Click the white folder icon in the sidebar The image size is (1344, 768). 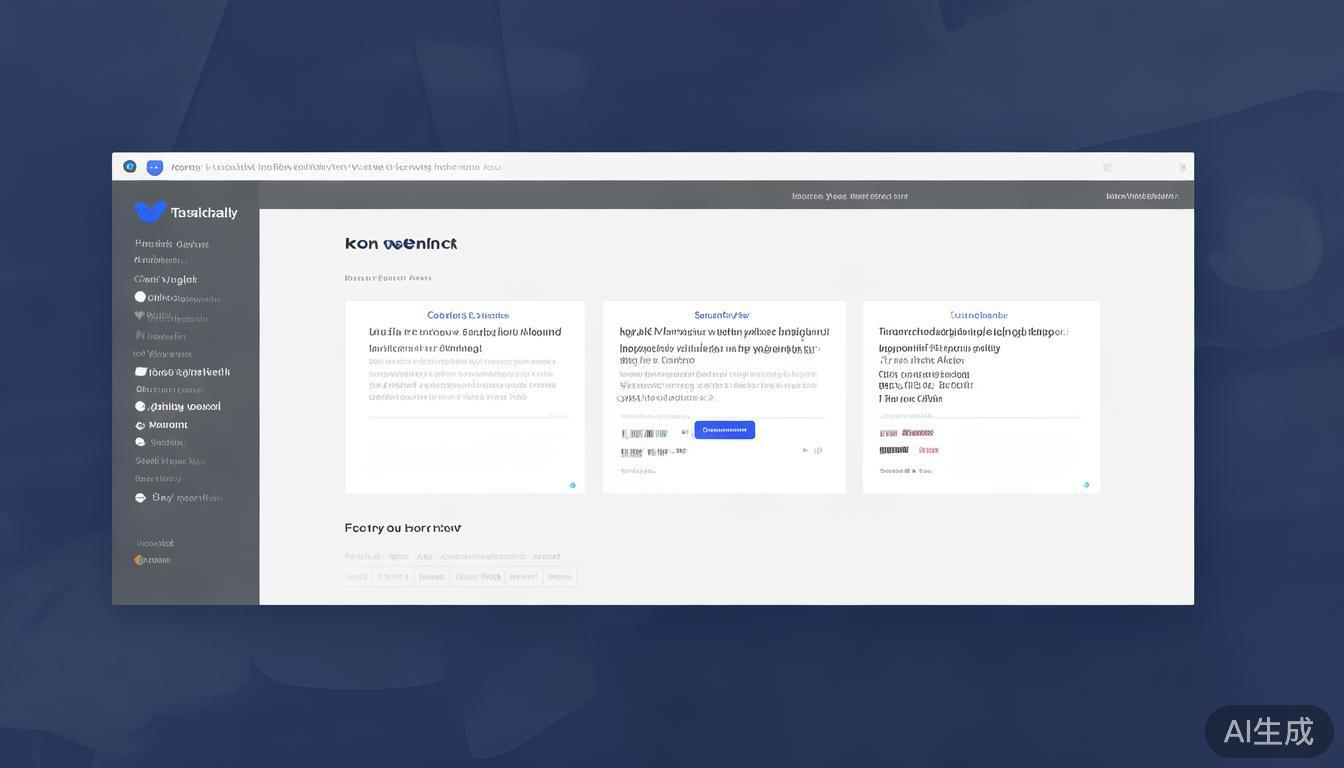141,372
